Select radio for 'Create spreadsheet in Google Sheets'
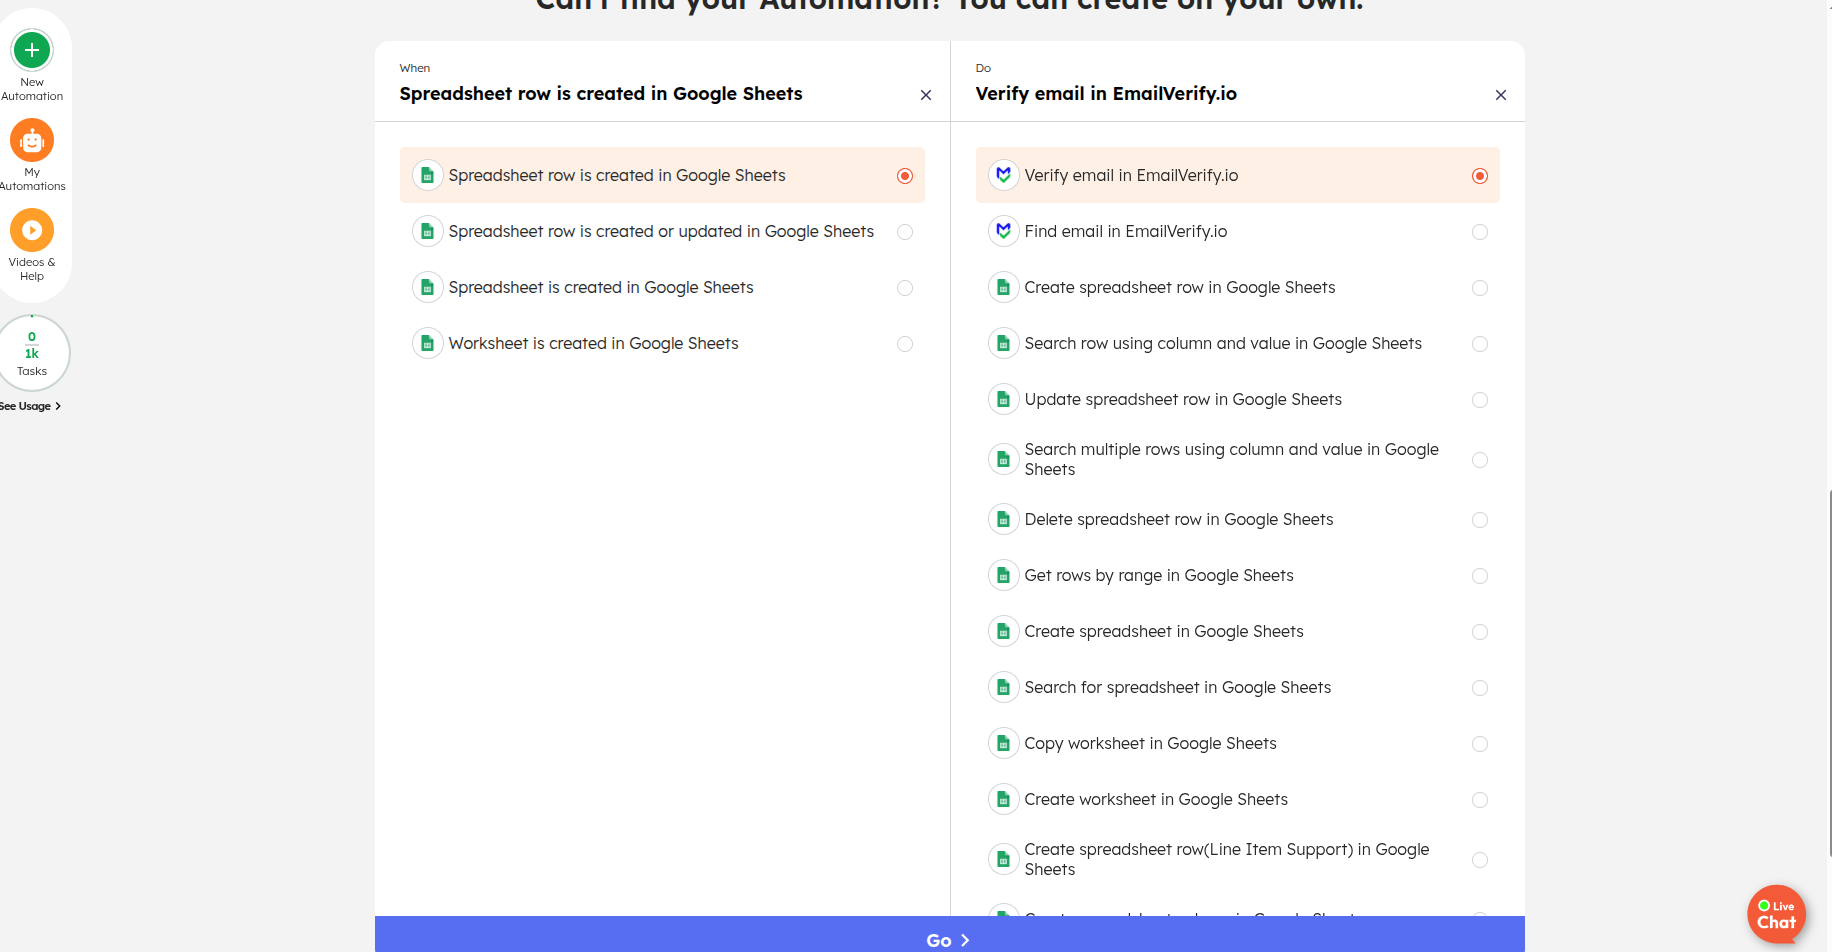1832x952 pixels. tap(1480, 632)
